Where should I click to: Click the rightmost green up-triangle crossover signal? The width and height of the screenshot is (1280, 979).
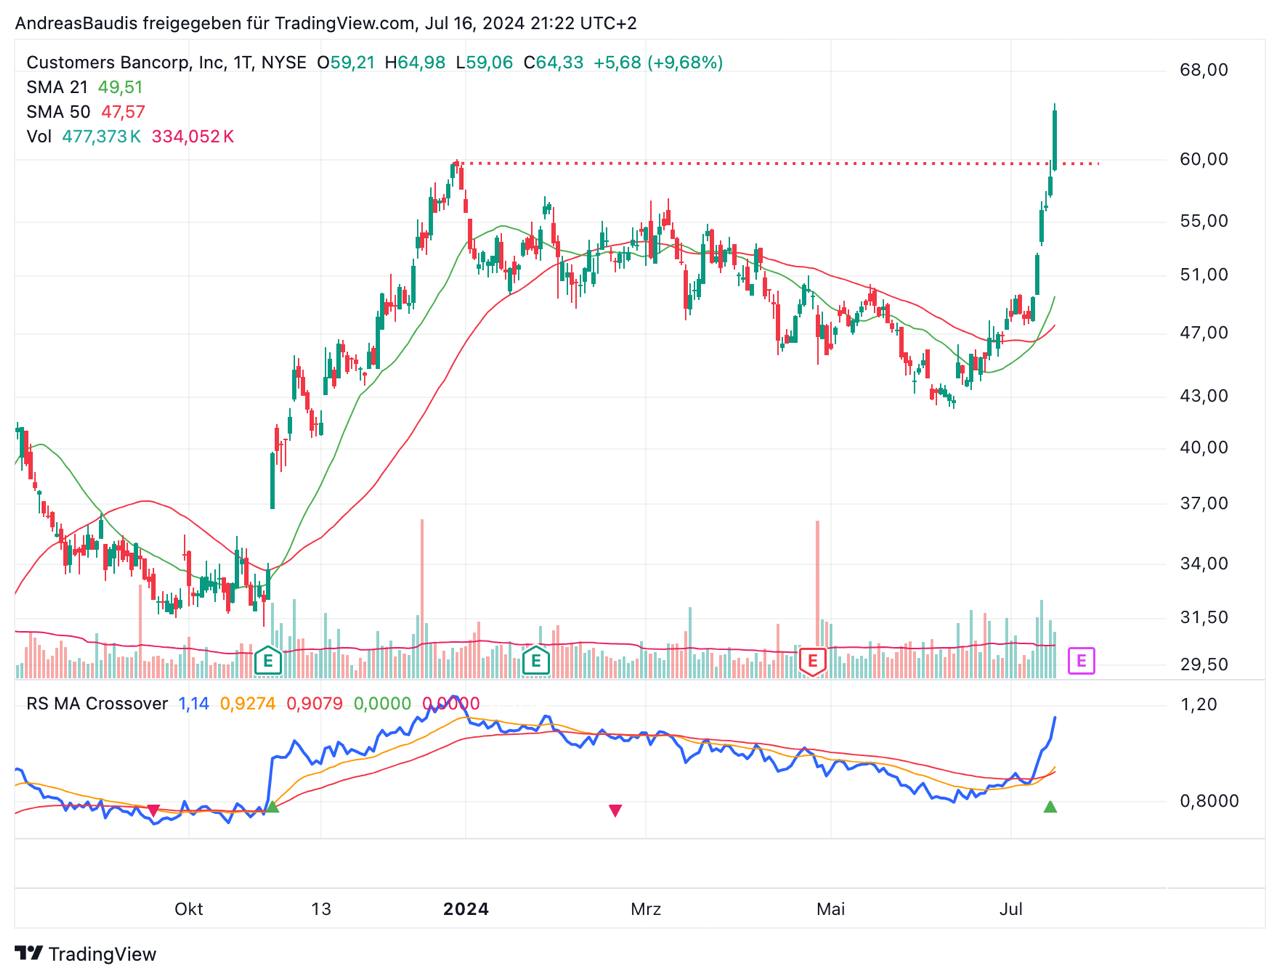tap(1050, 807)
